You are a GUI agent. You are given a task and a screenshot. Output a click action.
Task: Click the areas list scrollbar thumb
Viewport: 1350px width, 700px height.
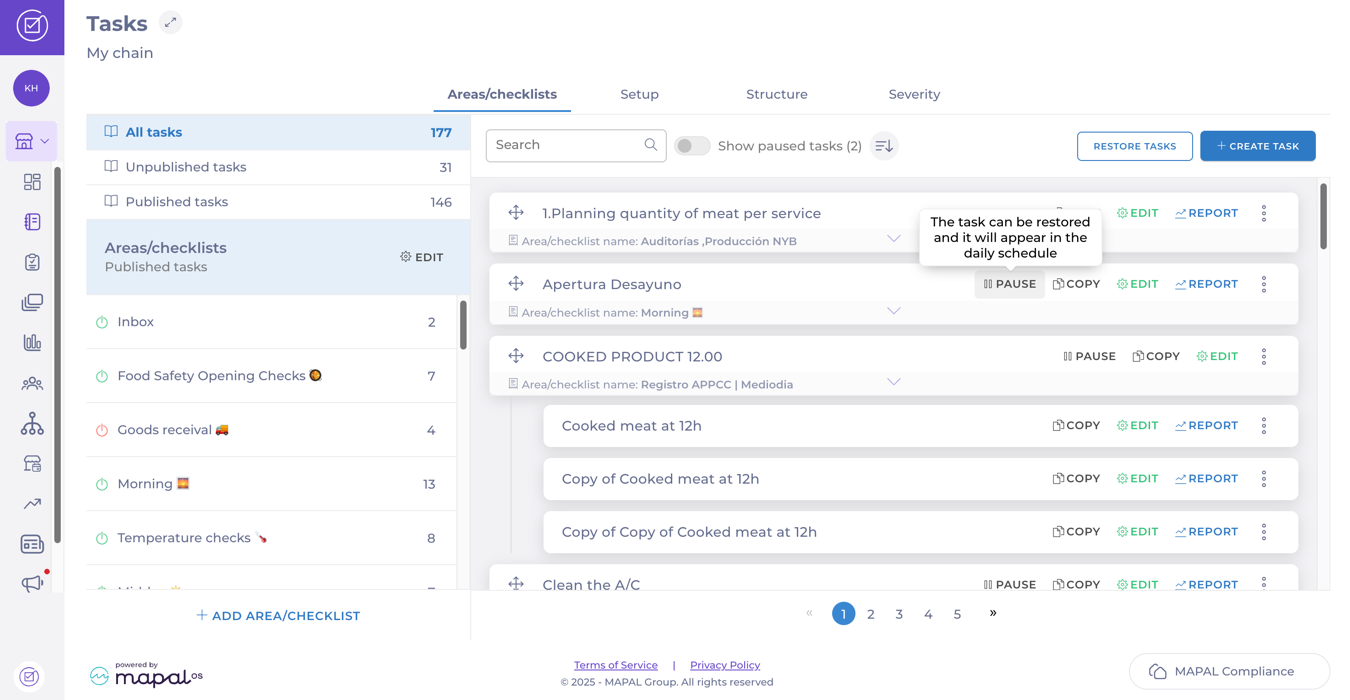tap(463, 325)
